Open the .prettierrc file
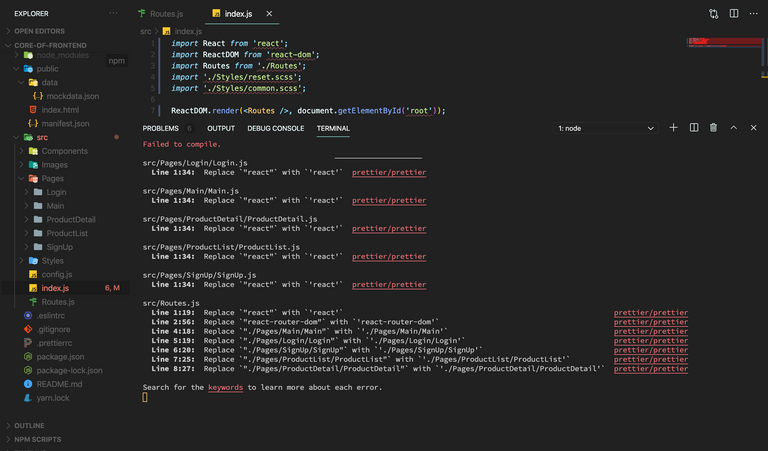 pyautogui.click(x=54, y=343)
